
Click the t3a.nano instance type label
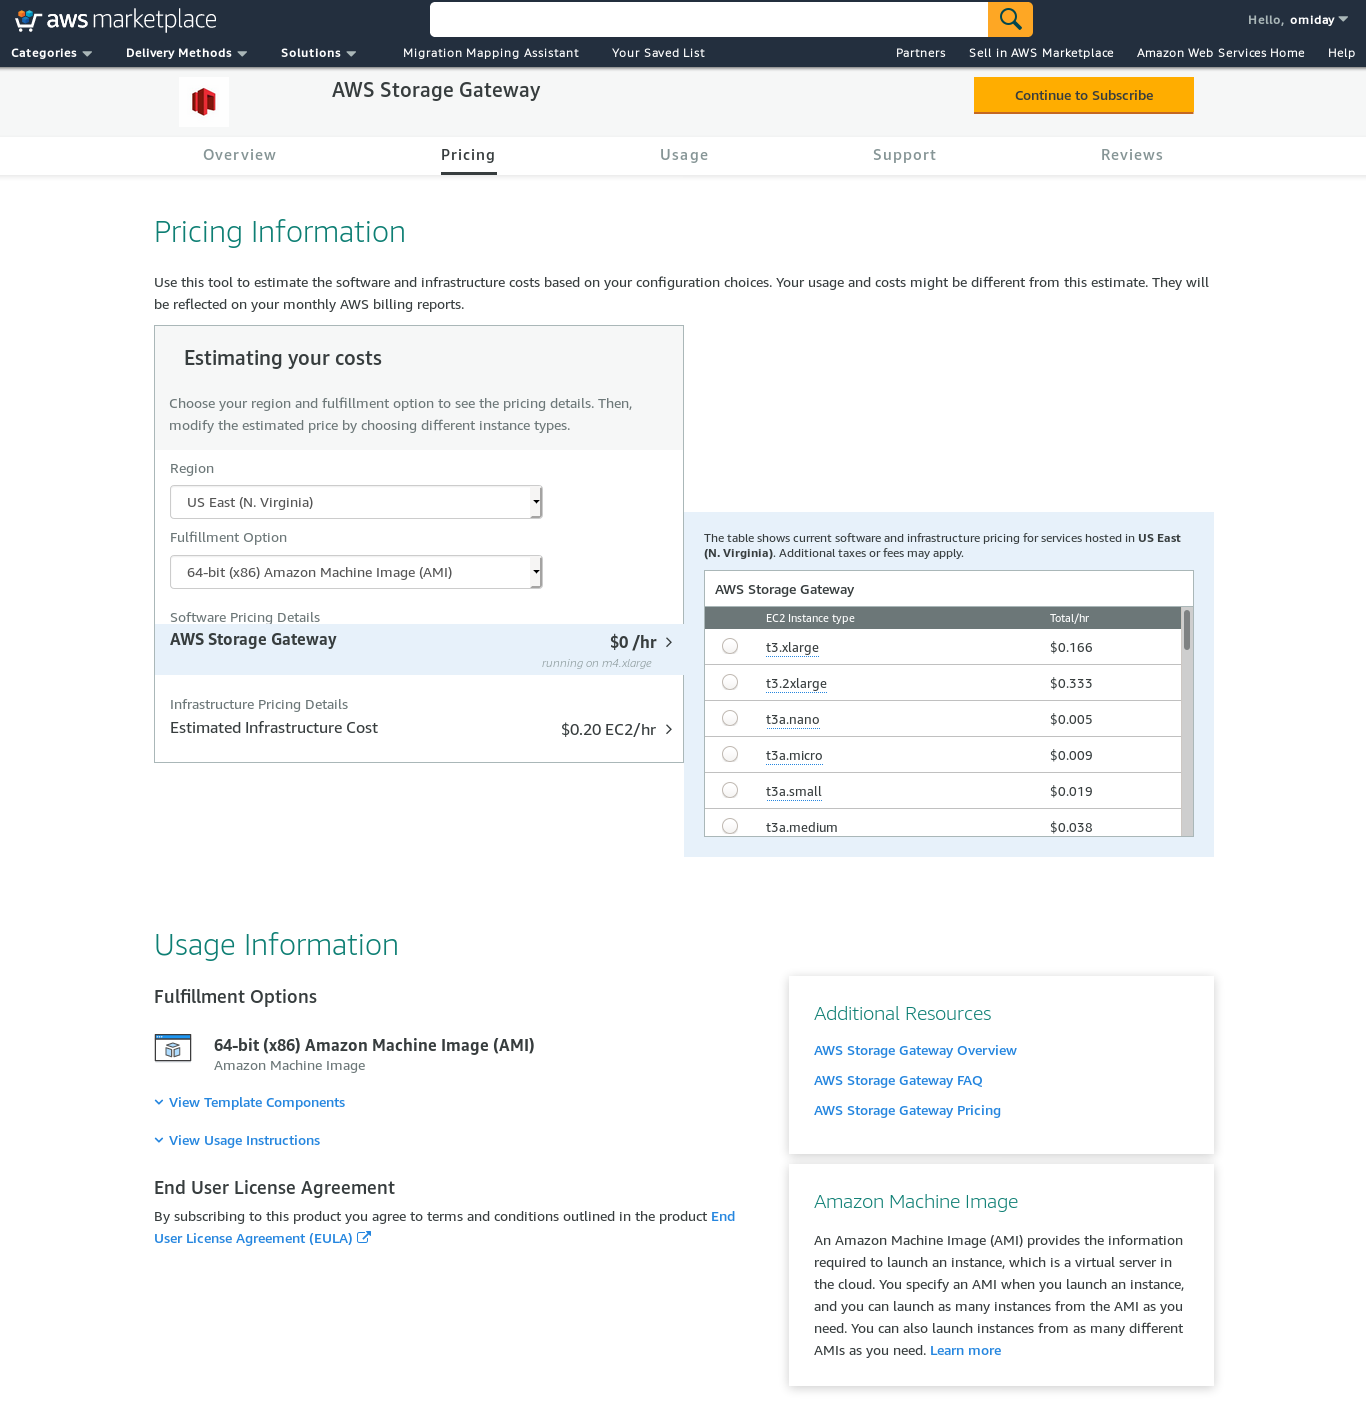pos(792,719)
